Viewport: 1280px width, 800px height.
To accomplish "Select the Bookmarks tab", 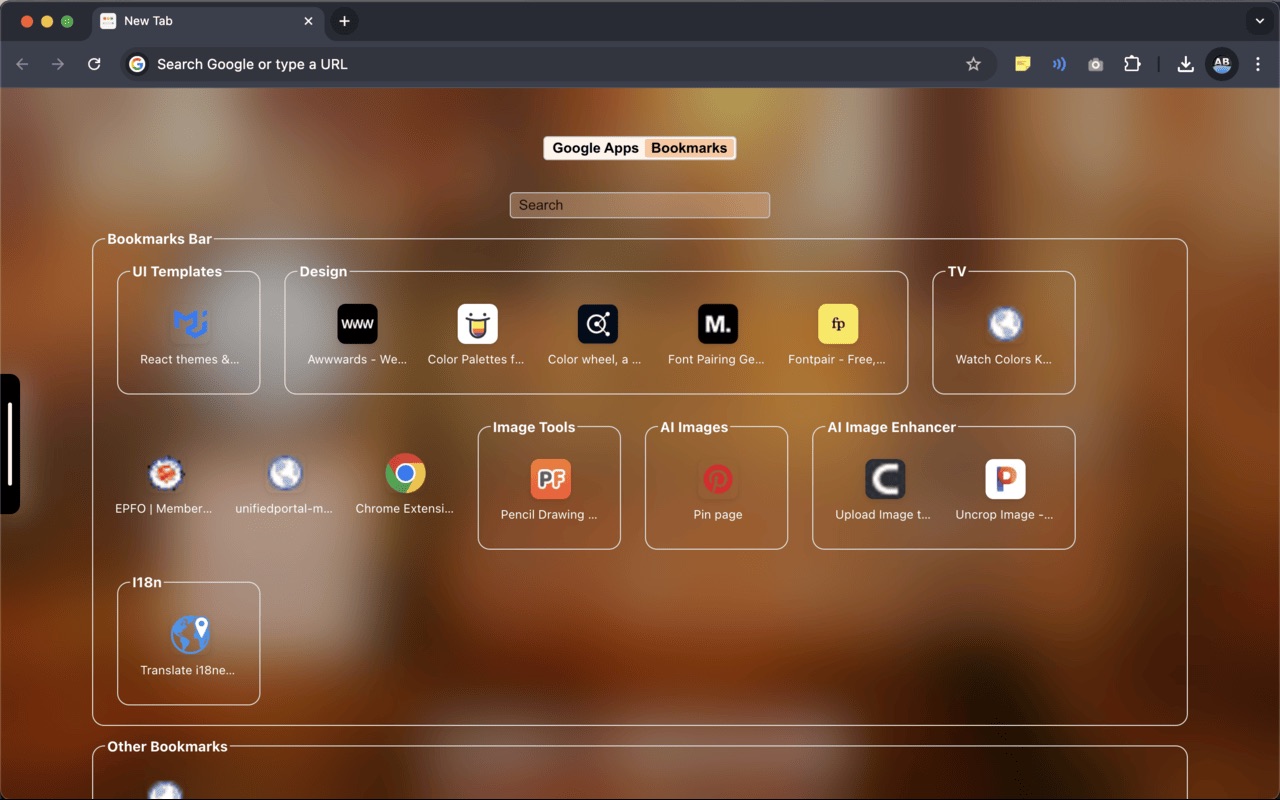I will [689, 147].
